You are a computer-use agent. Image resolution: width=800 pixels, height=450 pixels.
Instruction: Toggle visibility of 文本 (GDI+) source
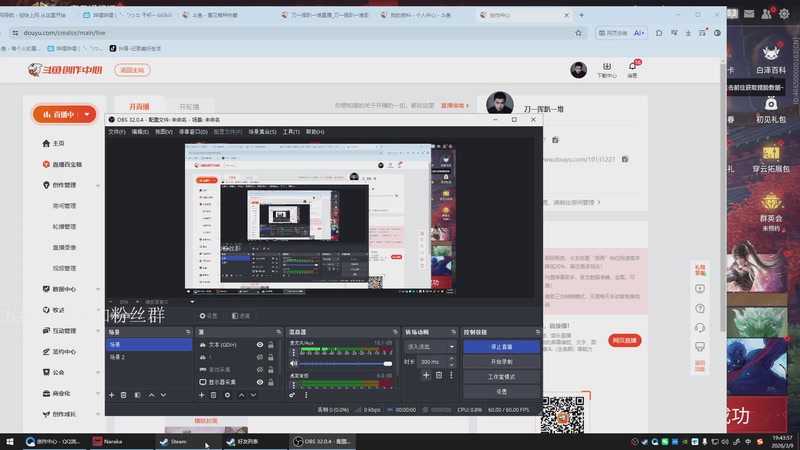[260, 345]
